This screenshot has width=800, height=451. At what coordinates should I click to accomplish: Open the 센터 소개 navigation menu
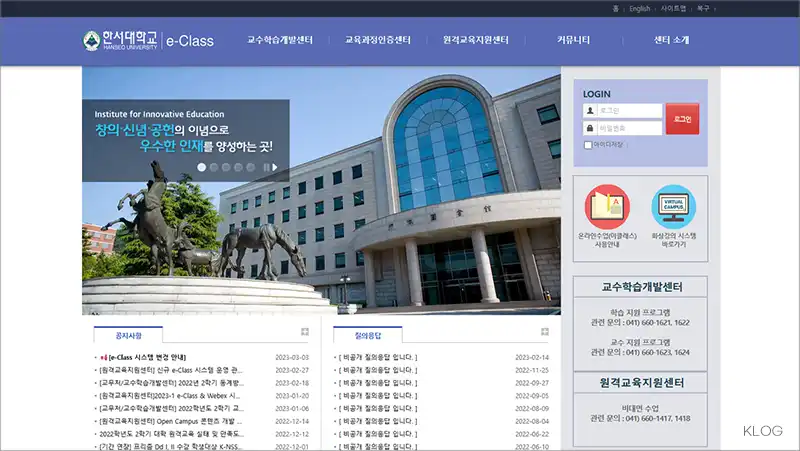tap(671, 40)
